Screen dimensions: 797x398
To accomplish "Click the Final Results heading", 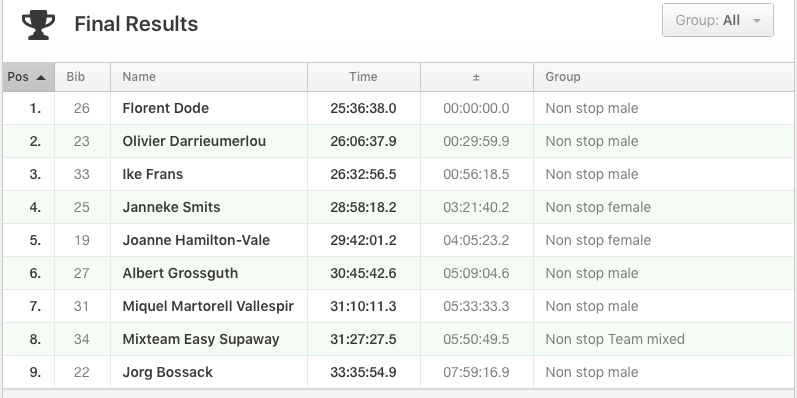I will click(136, 24).
